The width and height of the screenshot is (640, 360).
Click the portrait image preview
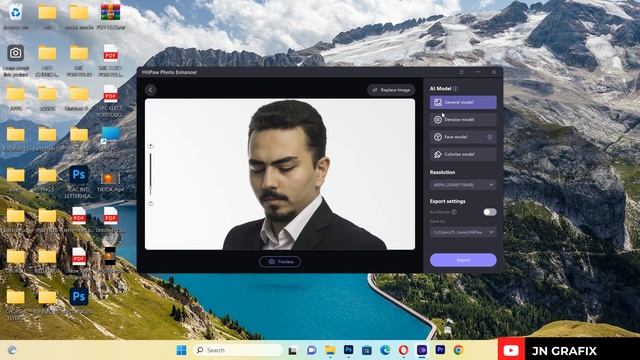[x=280, y=174]
